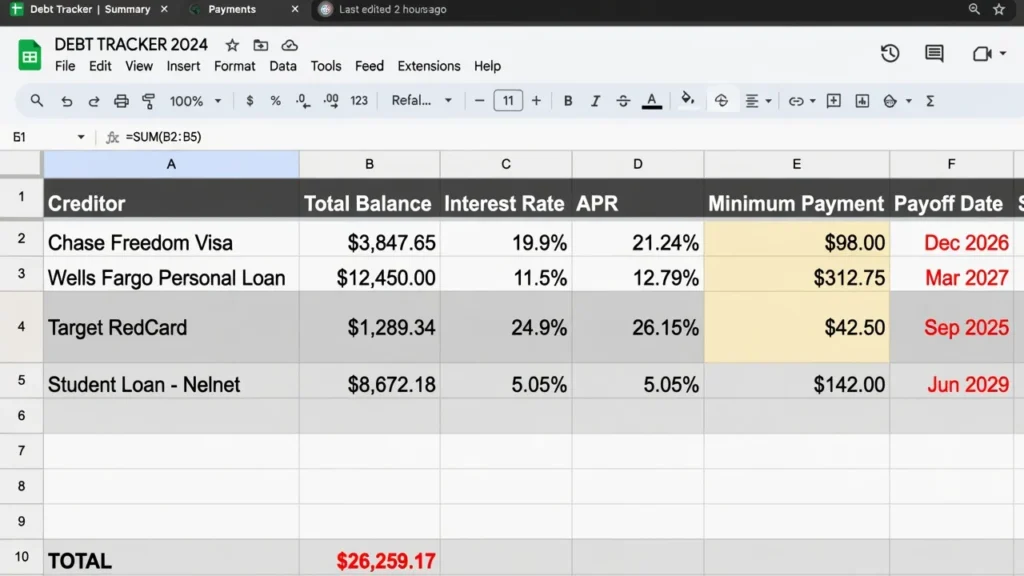1024x576 pixels.
Task: Open the text color picker
Action: click(652, 101)
